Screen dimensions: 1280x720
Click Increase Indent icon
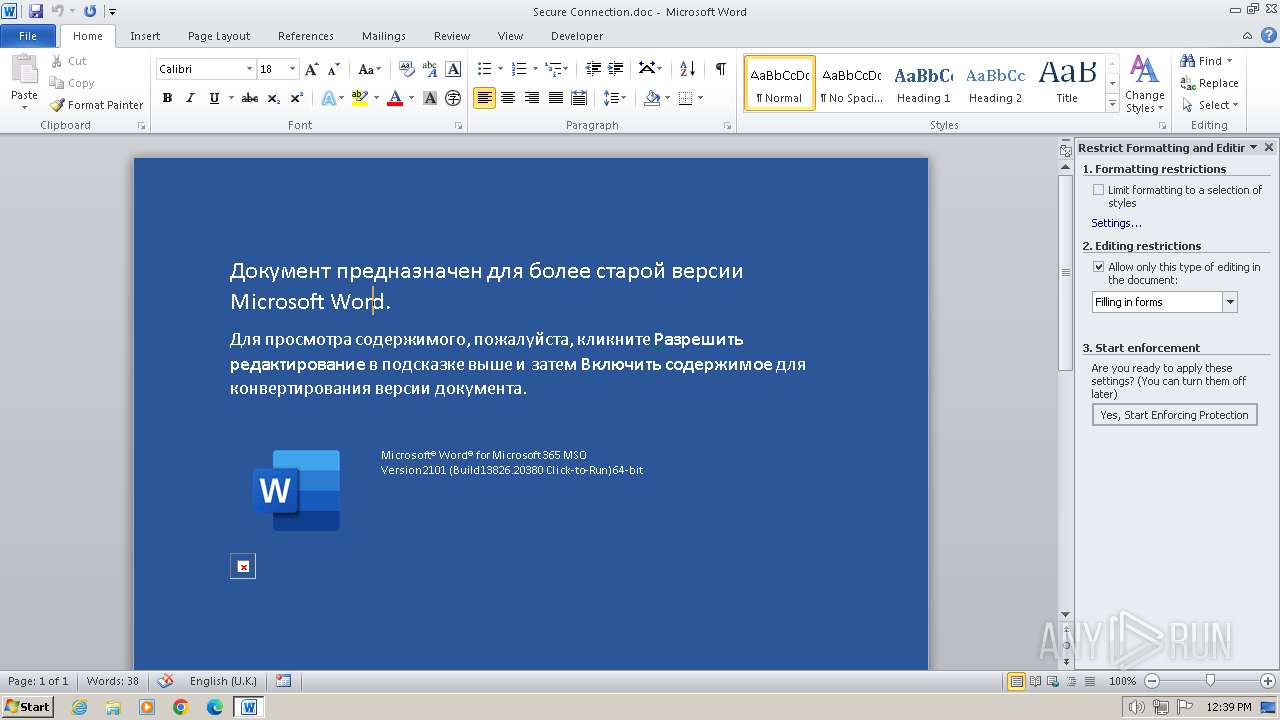click(616, 69)
